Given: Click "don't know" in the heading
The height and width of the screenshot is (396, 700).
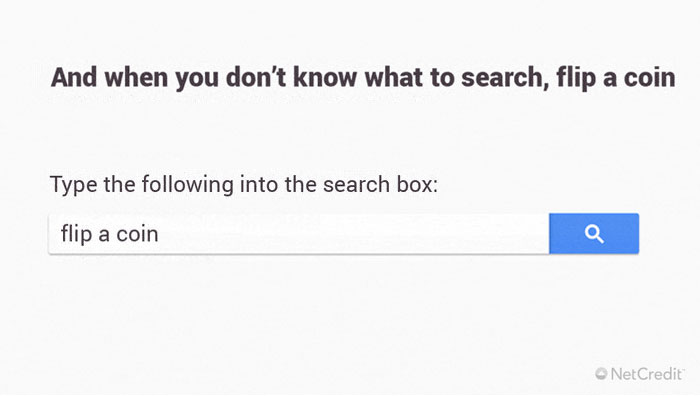Looking at the screenshot, I should [x=292, y=77].
